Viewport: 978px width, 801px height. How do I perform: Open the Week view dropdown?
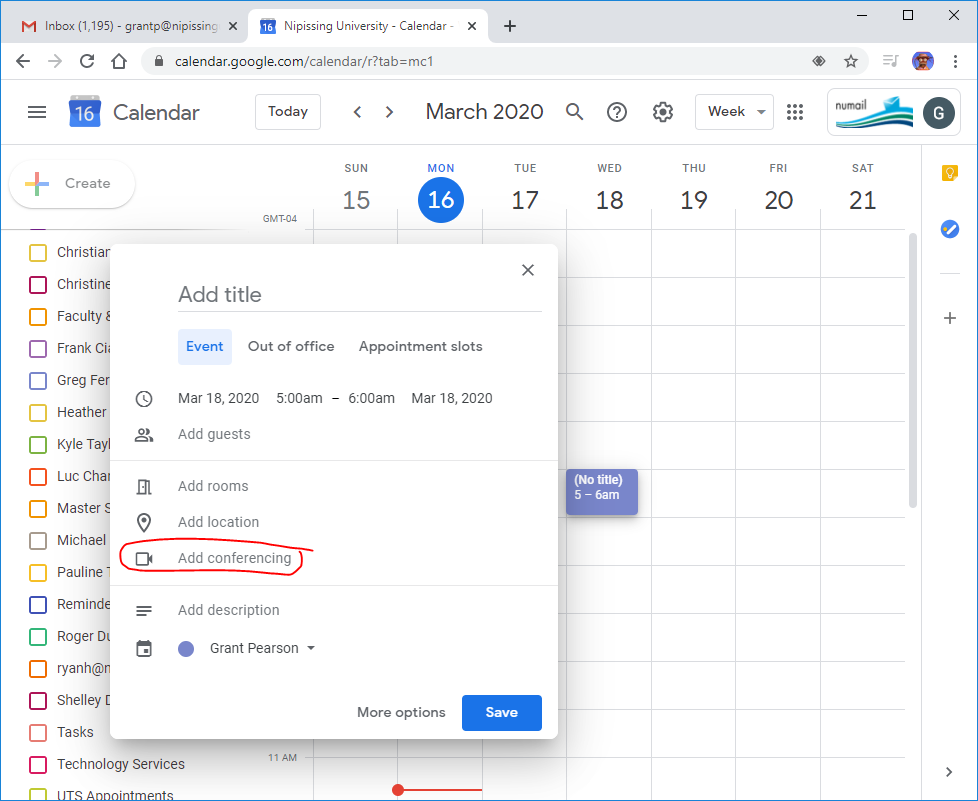tap(735, 112)
